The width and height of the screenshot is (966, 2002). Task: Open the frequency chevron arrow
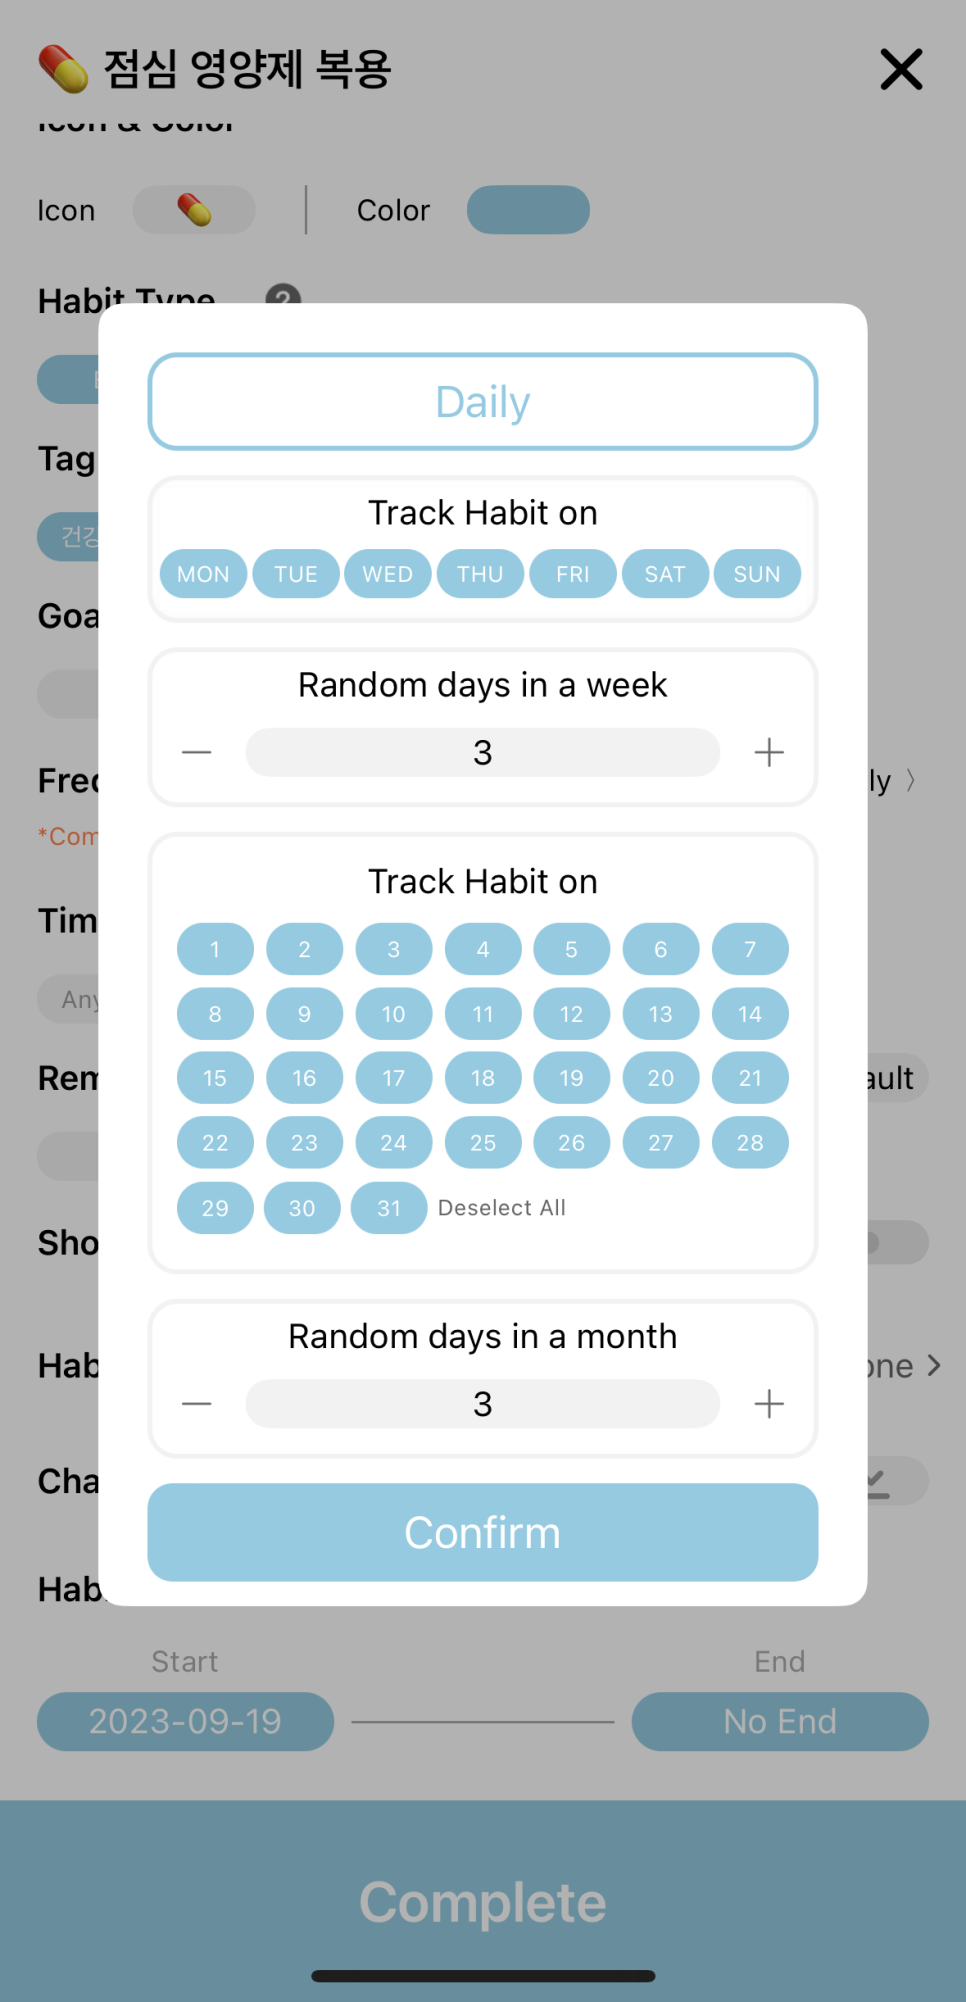(911, 780)
